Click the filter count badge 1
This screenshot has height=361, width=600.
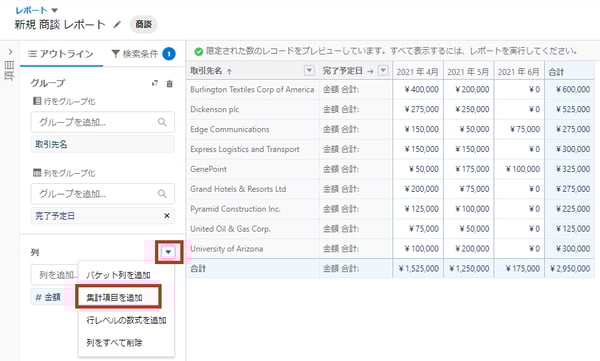coord(169,54)
